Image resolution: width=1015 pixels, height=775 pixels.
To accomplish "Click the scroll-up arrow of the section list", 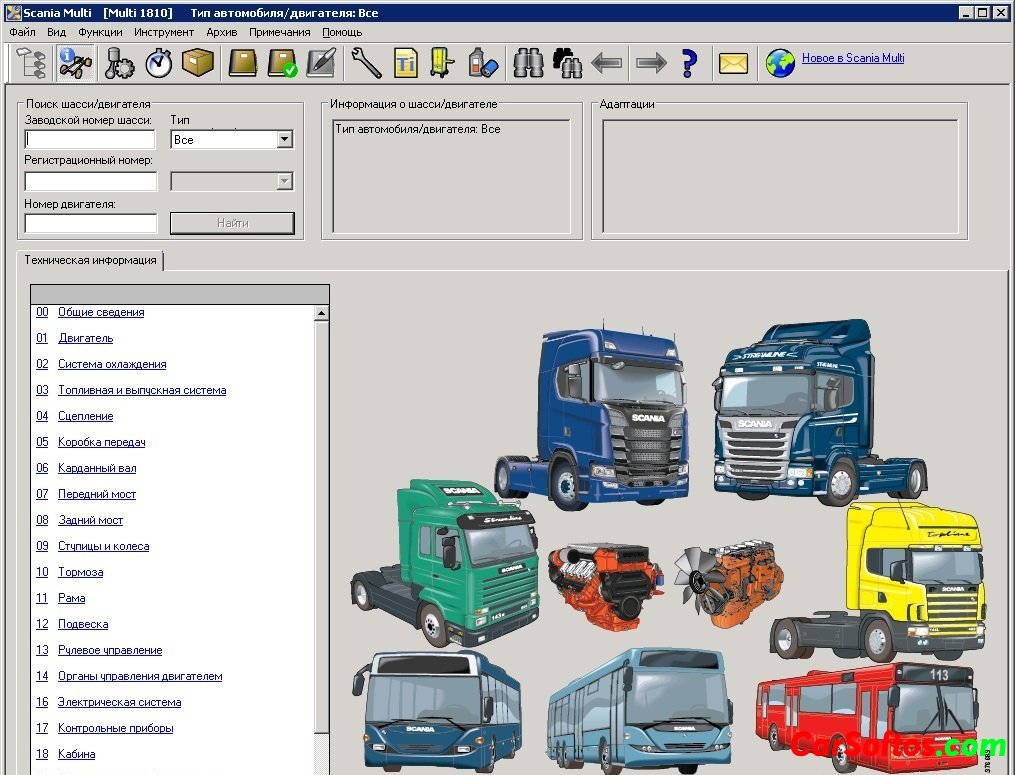I will tap(322, 313).
